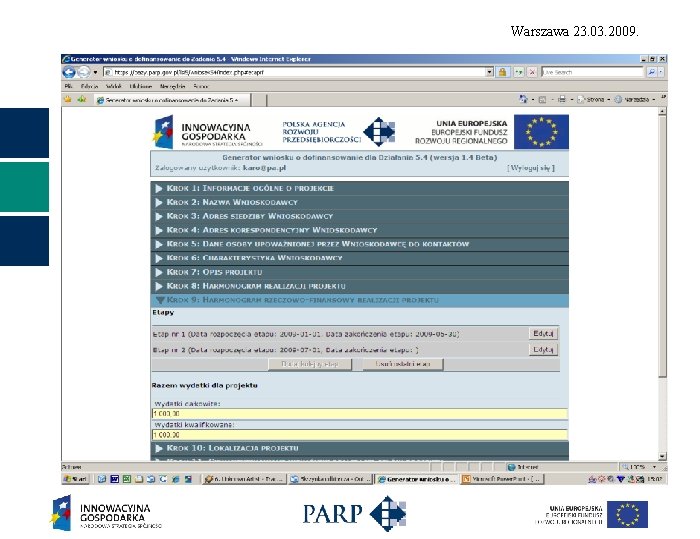Switch to Skrzynka odbiorcza taskbar window

pyautogui.click(x=330, y=479)
